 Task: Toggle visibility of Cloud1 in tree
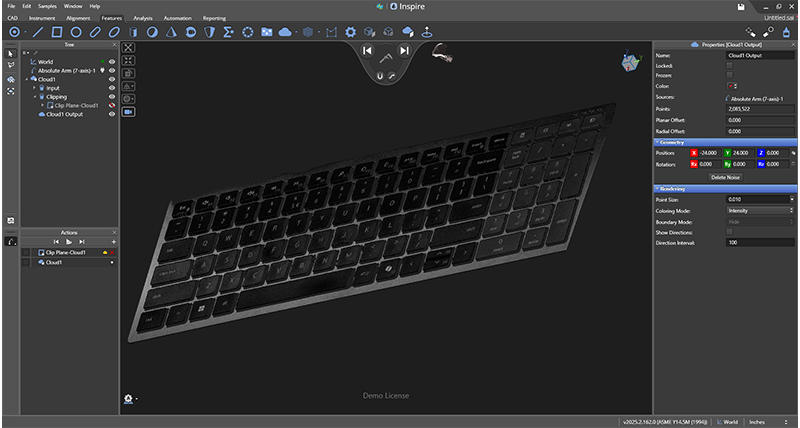112,79
